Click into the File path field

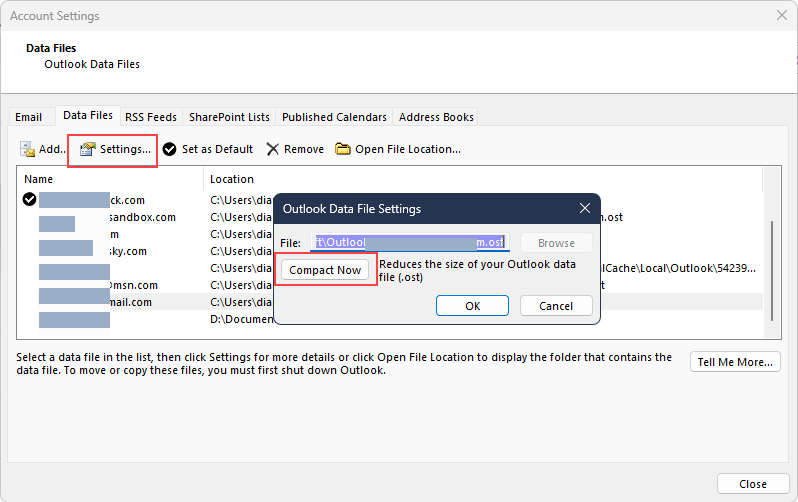click(x=410, y=242)
